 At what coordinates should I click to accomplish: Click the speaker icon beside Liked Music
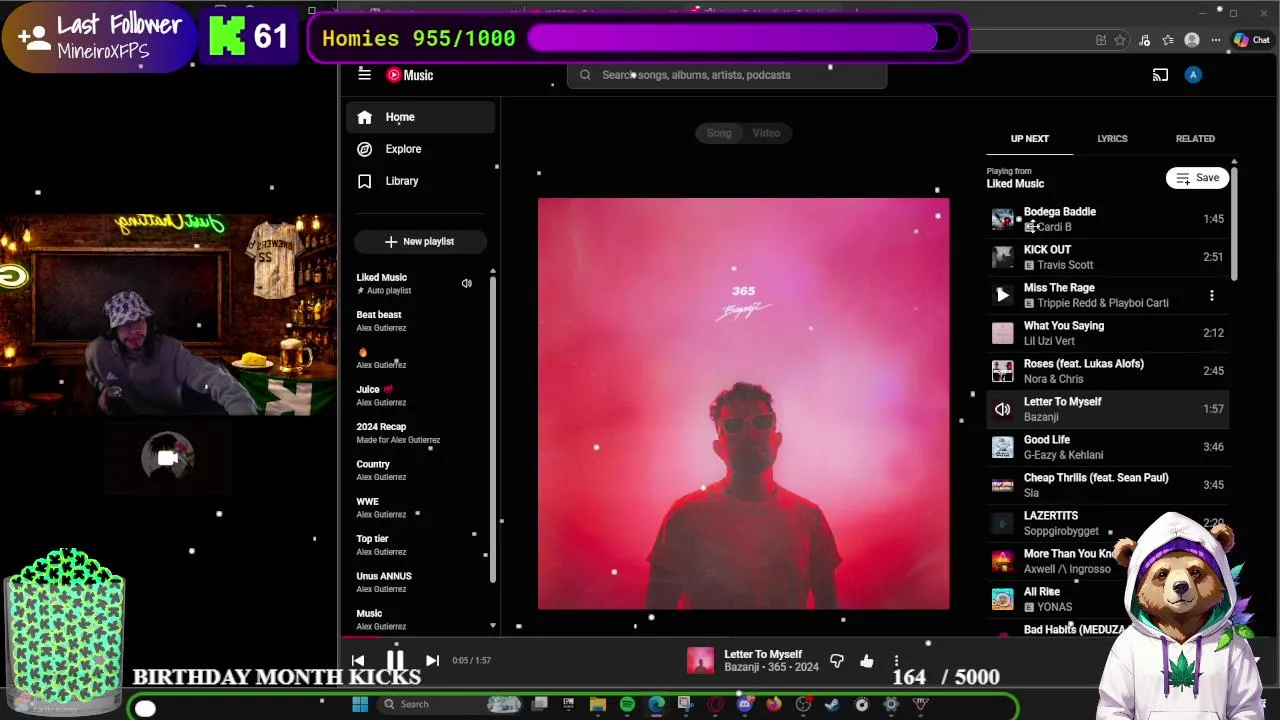[466, 284]
